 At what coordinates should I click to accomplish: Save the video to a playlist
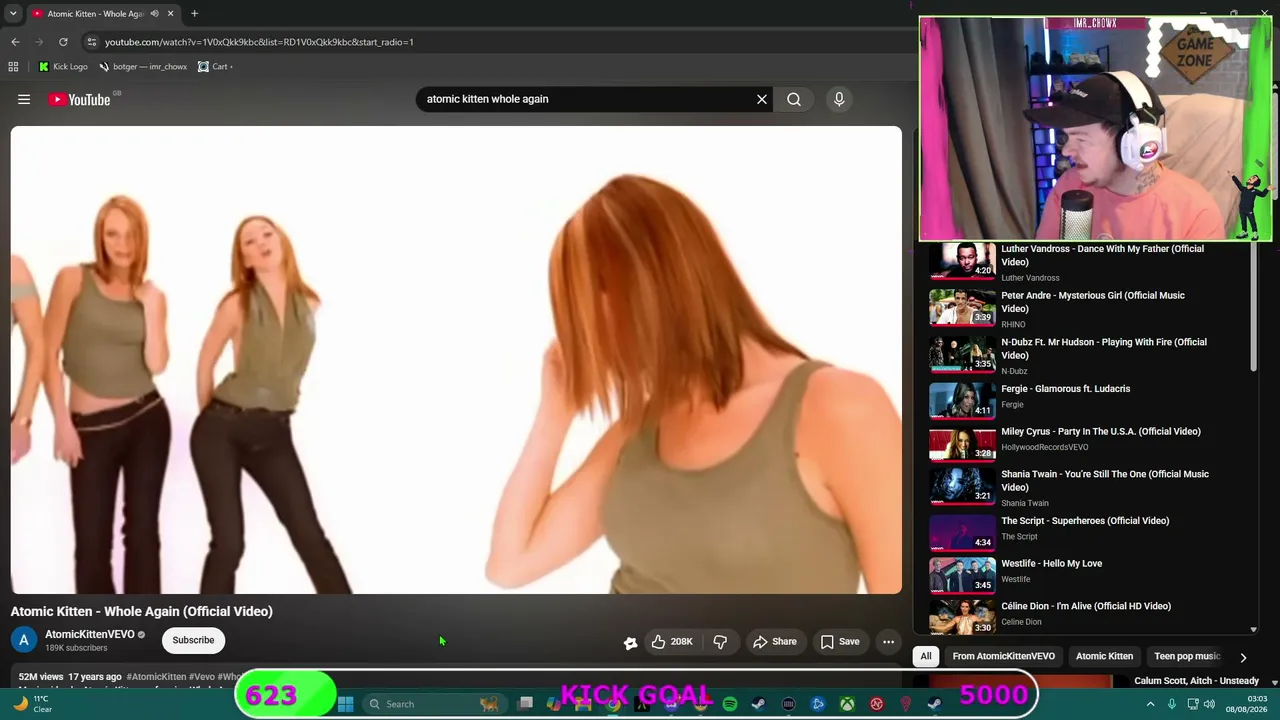840,642
